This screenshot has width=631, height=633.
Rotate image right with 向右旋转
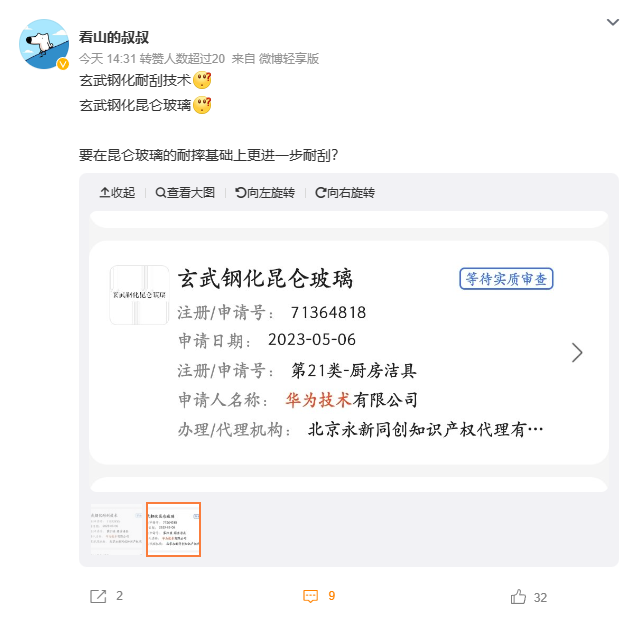pos(345,193)
